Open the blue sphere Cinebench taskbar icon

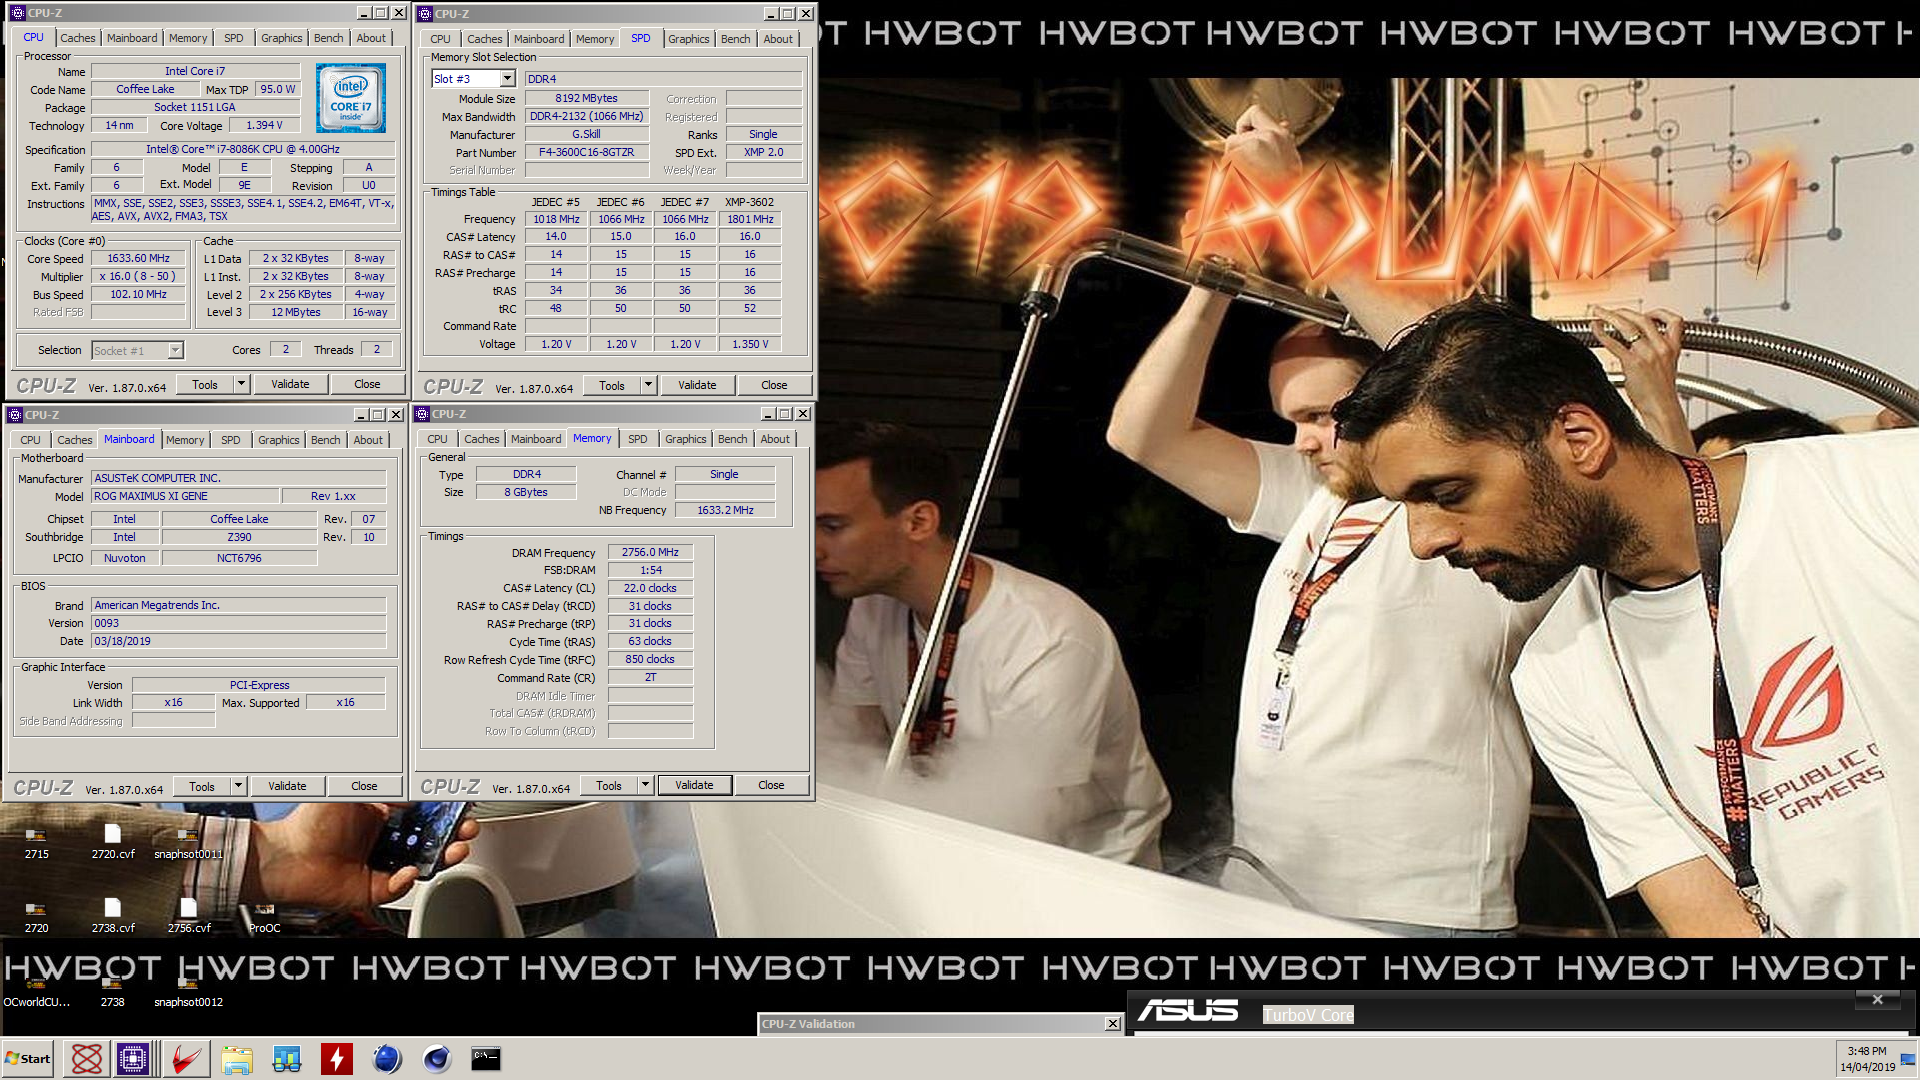pos(387,1058)
